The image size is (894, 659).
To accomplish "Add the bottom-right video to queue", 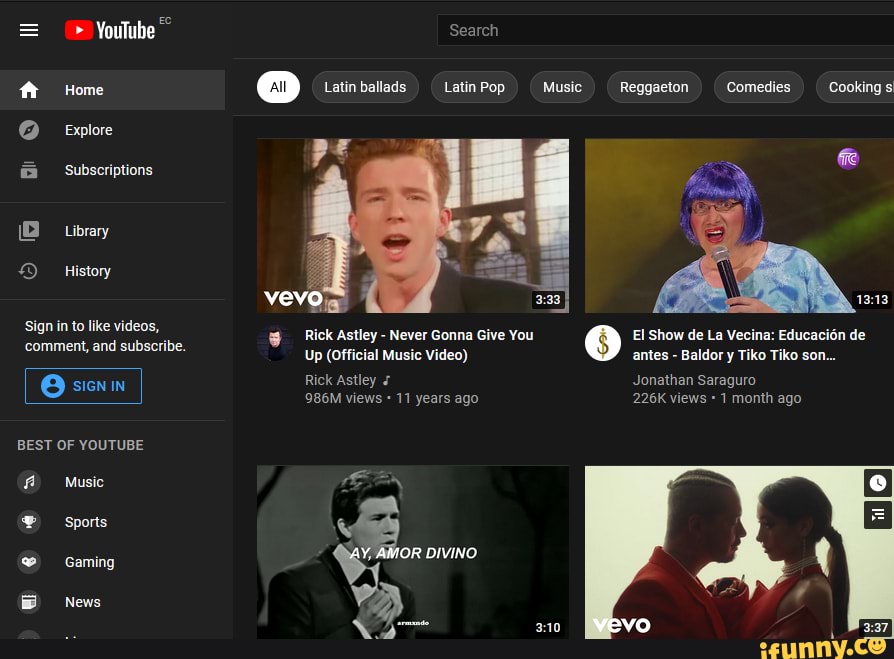I will click(877, 515).
